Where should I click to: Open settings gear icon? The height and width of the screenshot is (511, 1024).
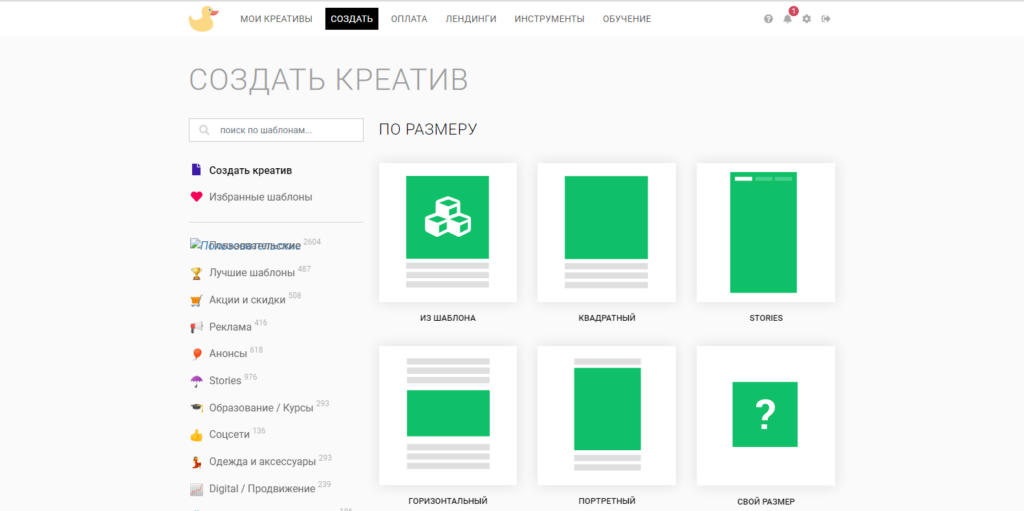(x=807, y=19)
